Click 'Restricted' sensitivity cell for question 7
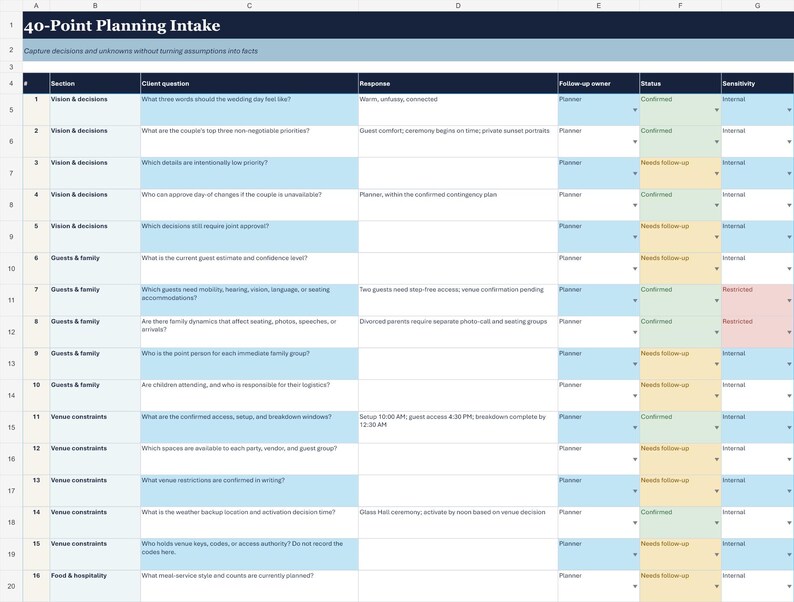 point(758,300)
